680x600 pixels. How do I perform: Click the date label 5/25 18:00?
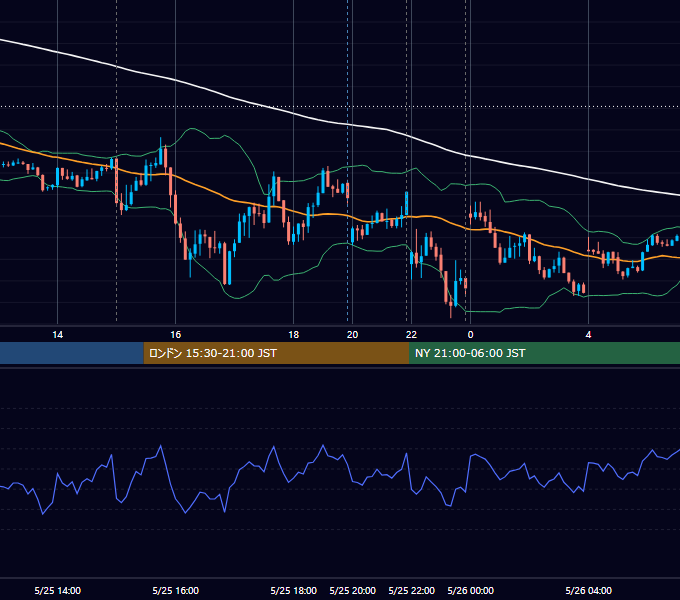(x=294, y=590)
